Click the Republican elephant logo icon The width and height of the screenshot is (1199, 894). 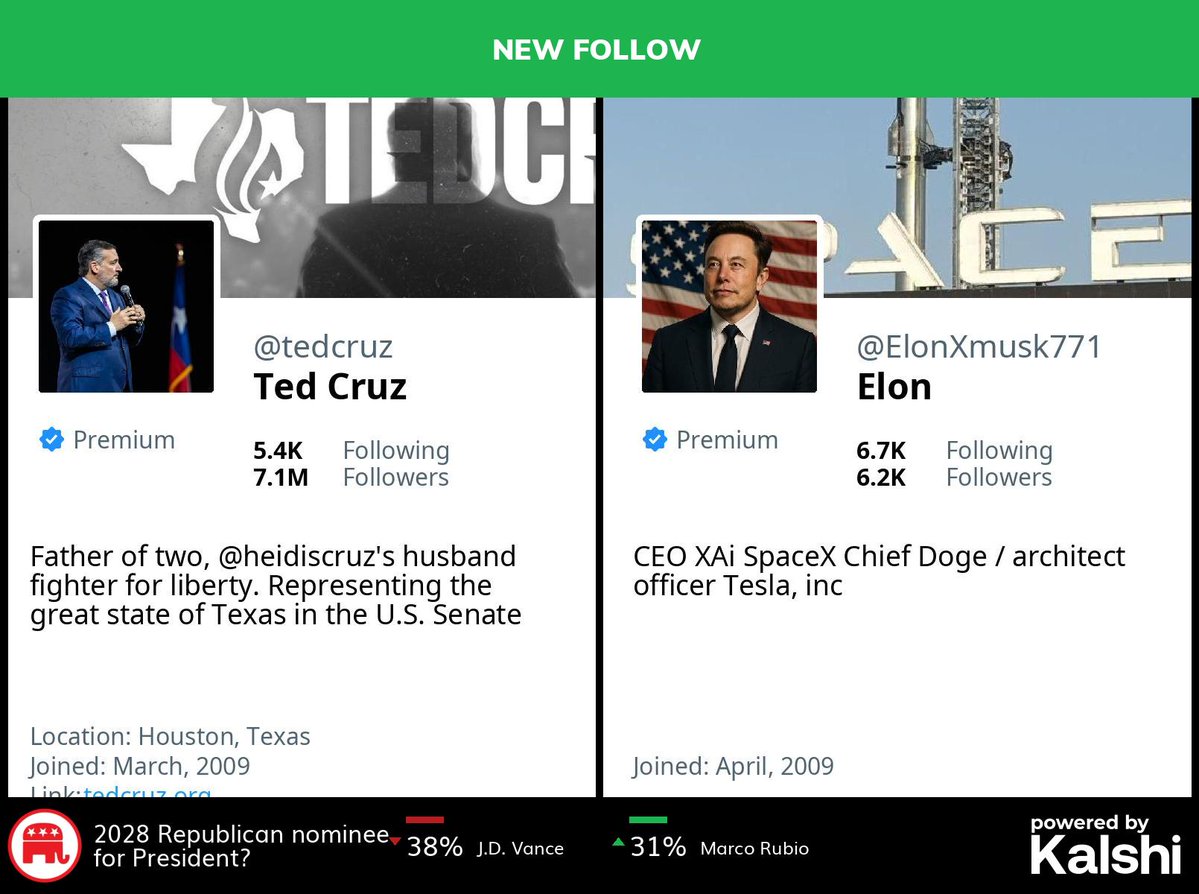coord(44,846)
